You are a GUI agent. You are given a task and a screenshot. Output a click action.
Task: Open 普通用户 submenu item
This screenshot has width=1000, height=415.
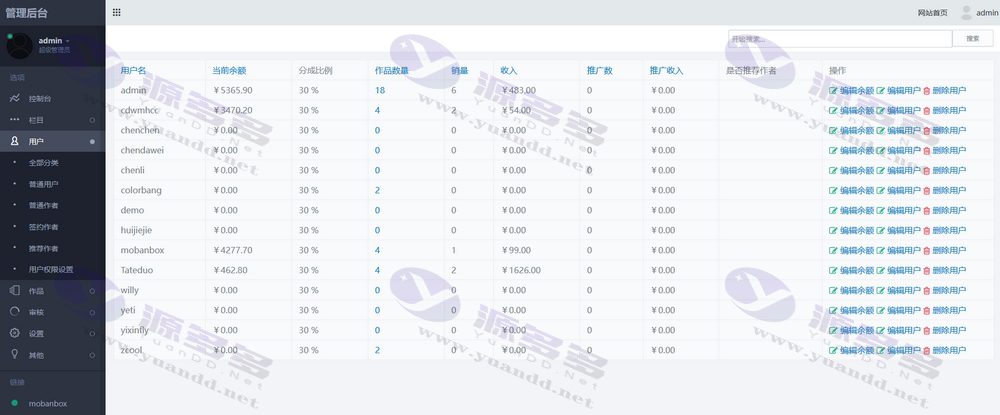click(x=43, y=184)
